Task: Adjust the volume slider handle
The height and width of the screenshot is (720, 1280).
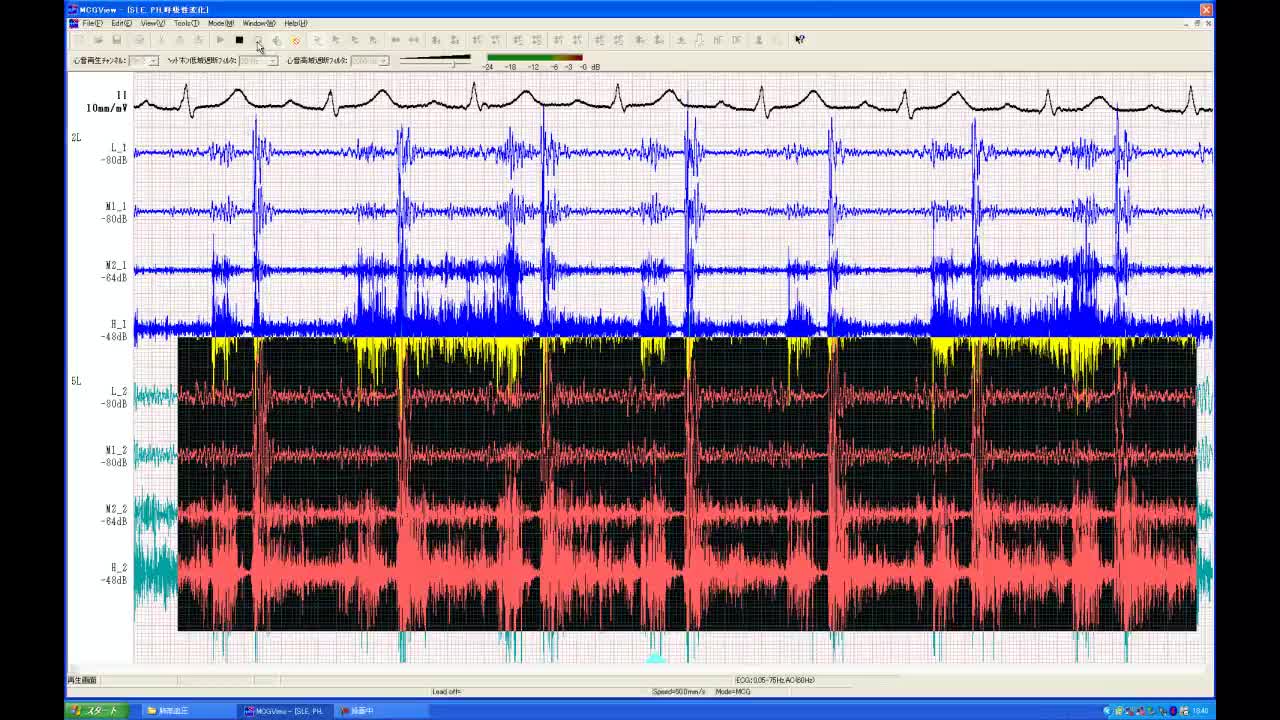Action: (453, 62)
